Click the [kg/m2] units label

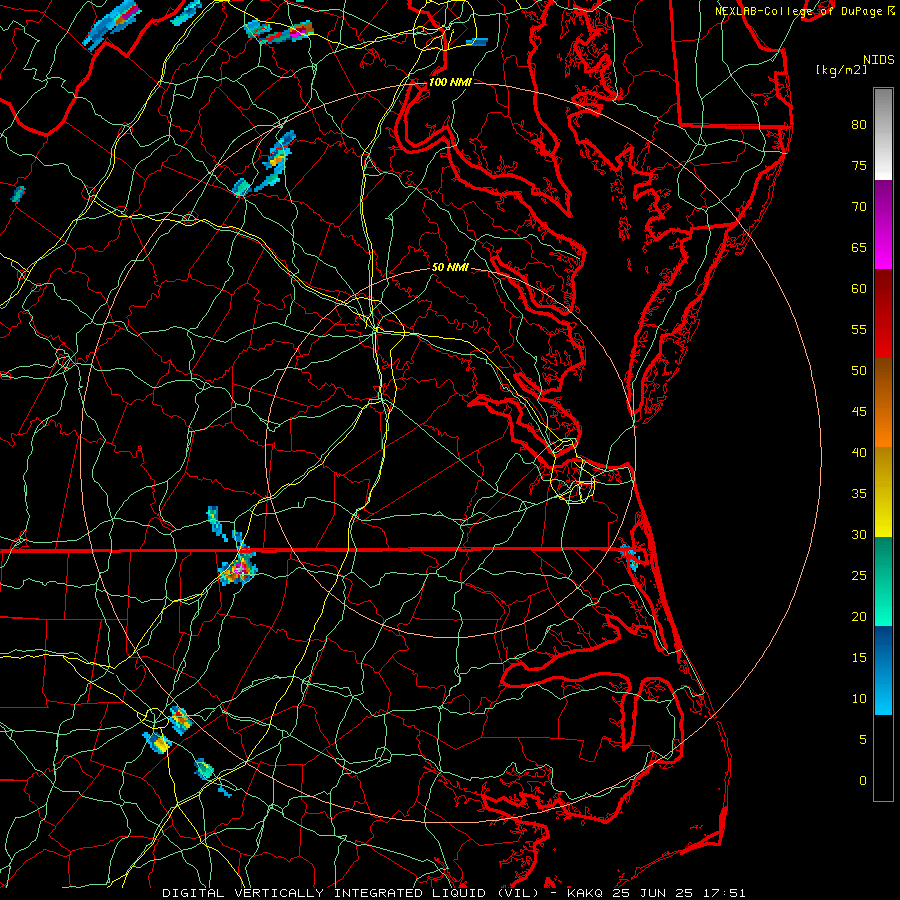pyautogui.click(x=841, y=69)
